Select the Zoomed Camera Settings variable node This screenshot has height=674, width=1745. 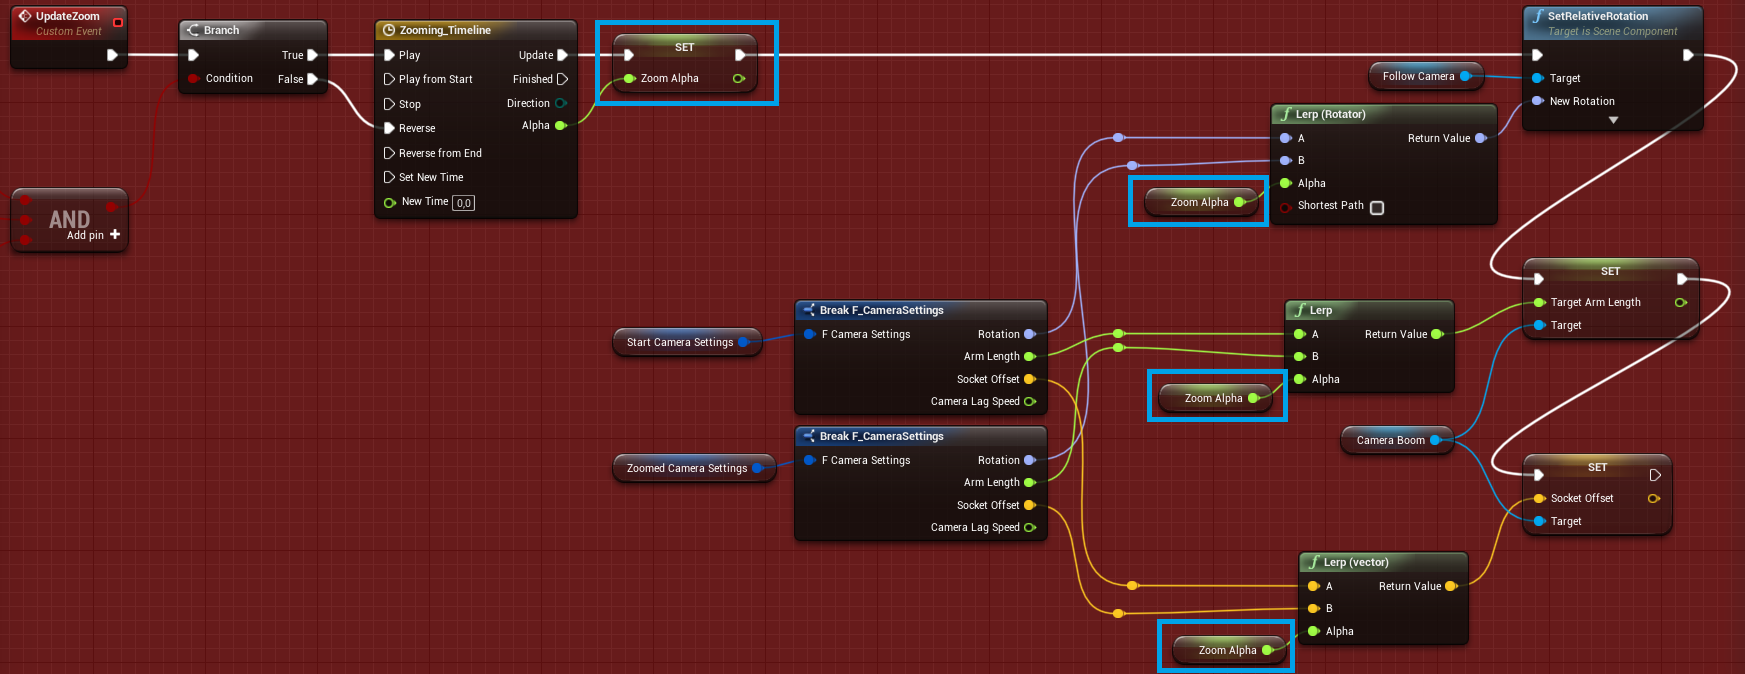coord(686,468)
